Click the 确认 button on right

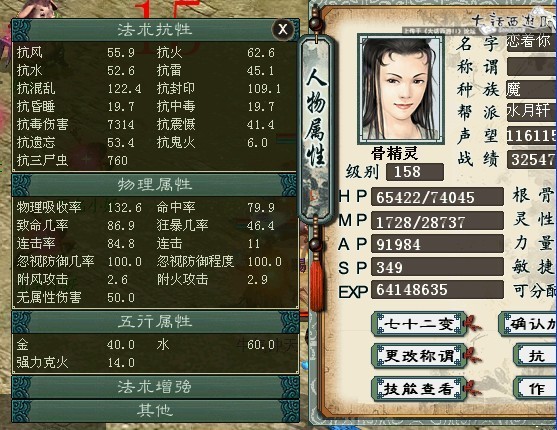(x=528, y=324)
